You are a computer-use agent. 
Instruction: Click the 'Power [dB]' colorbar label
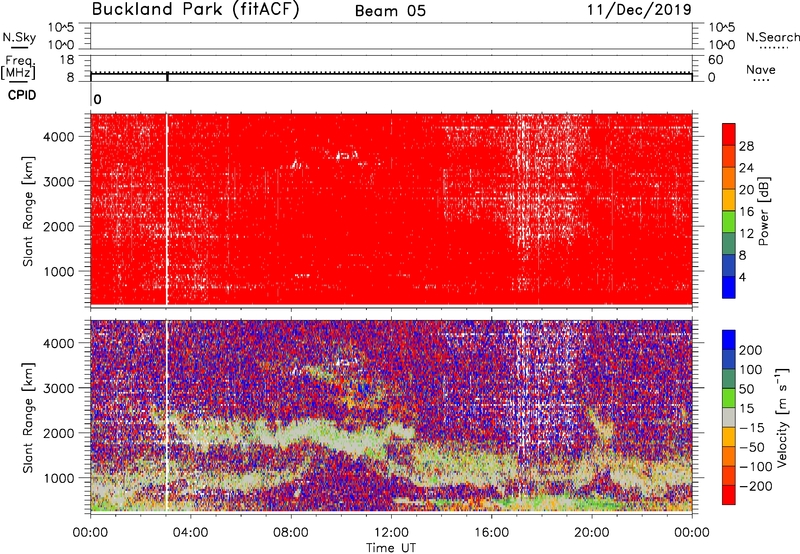point(763,211)
